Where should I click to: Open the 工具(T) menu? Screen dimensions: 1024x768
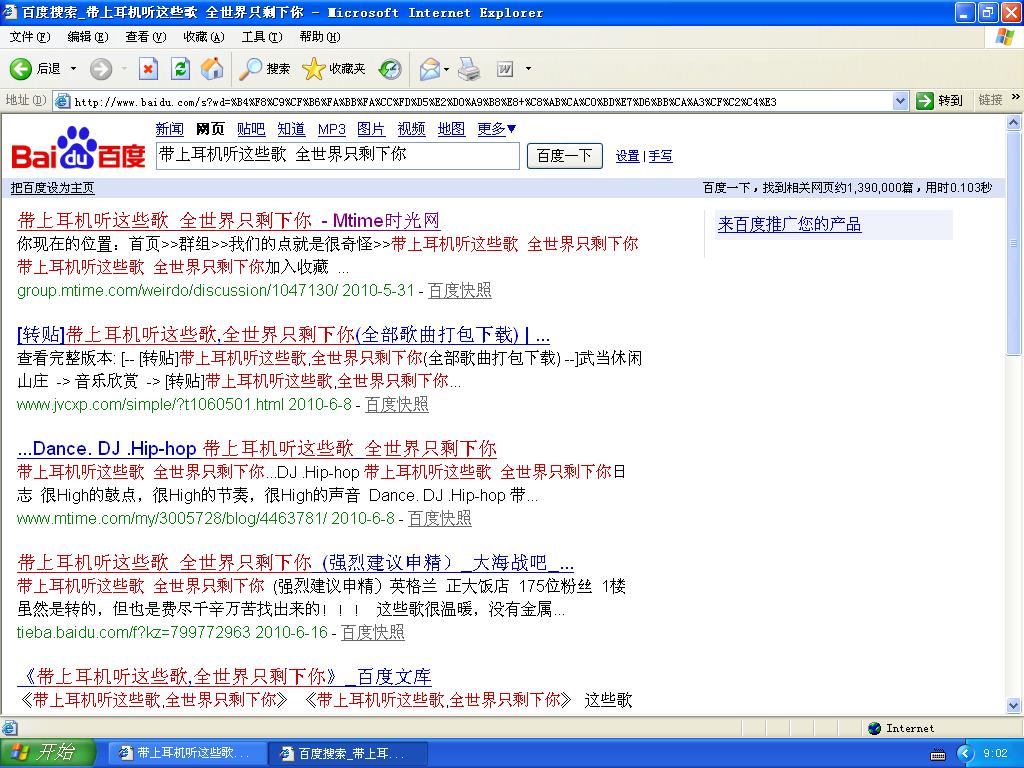(262, 37)
